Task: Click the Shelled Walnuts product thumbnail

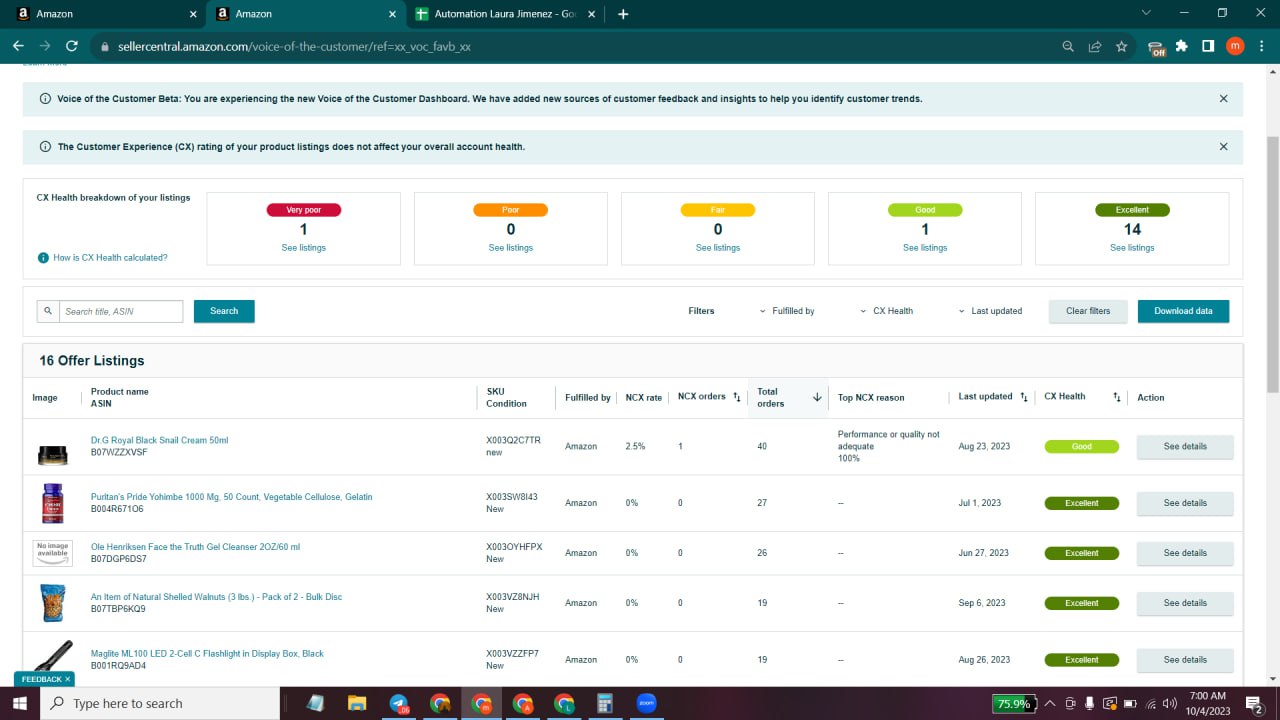Action: pos(53,603)
